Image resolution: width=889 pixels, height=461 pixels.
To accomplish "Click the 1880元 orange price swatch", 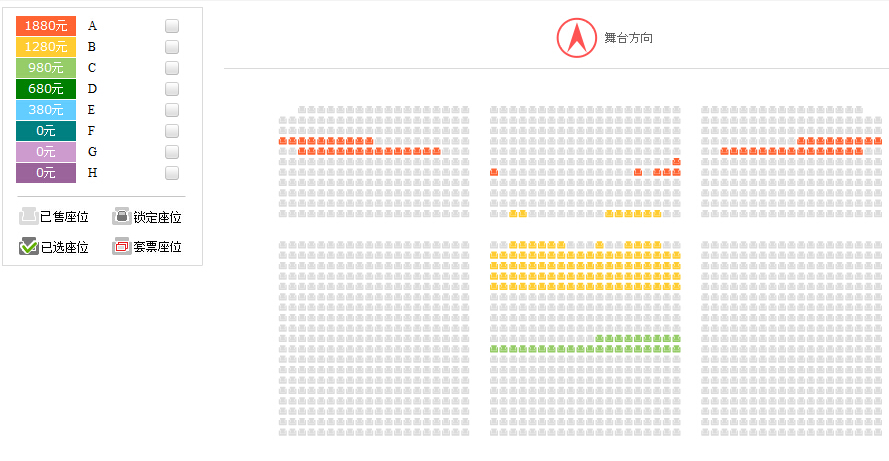I will click(x=46, y=26).
